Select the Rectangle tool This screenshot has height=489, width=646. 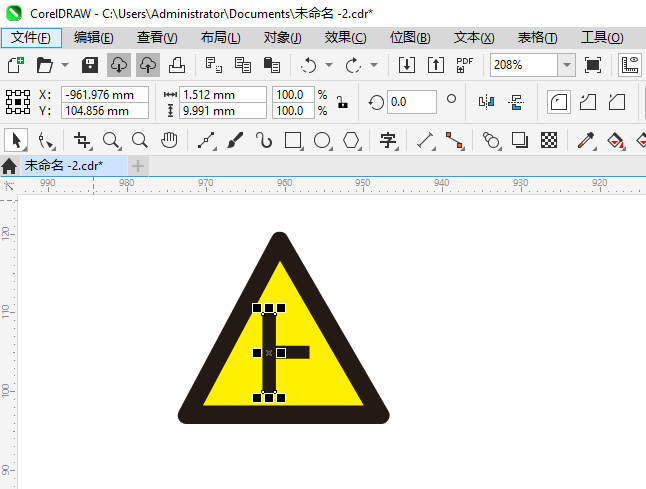click(x=293, y=140)
